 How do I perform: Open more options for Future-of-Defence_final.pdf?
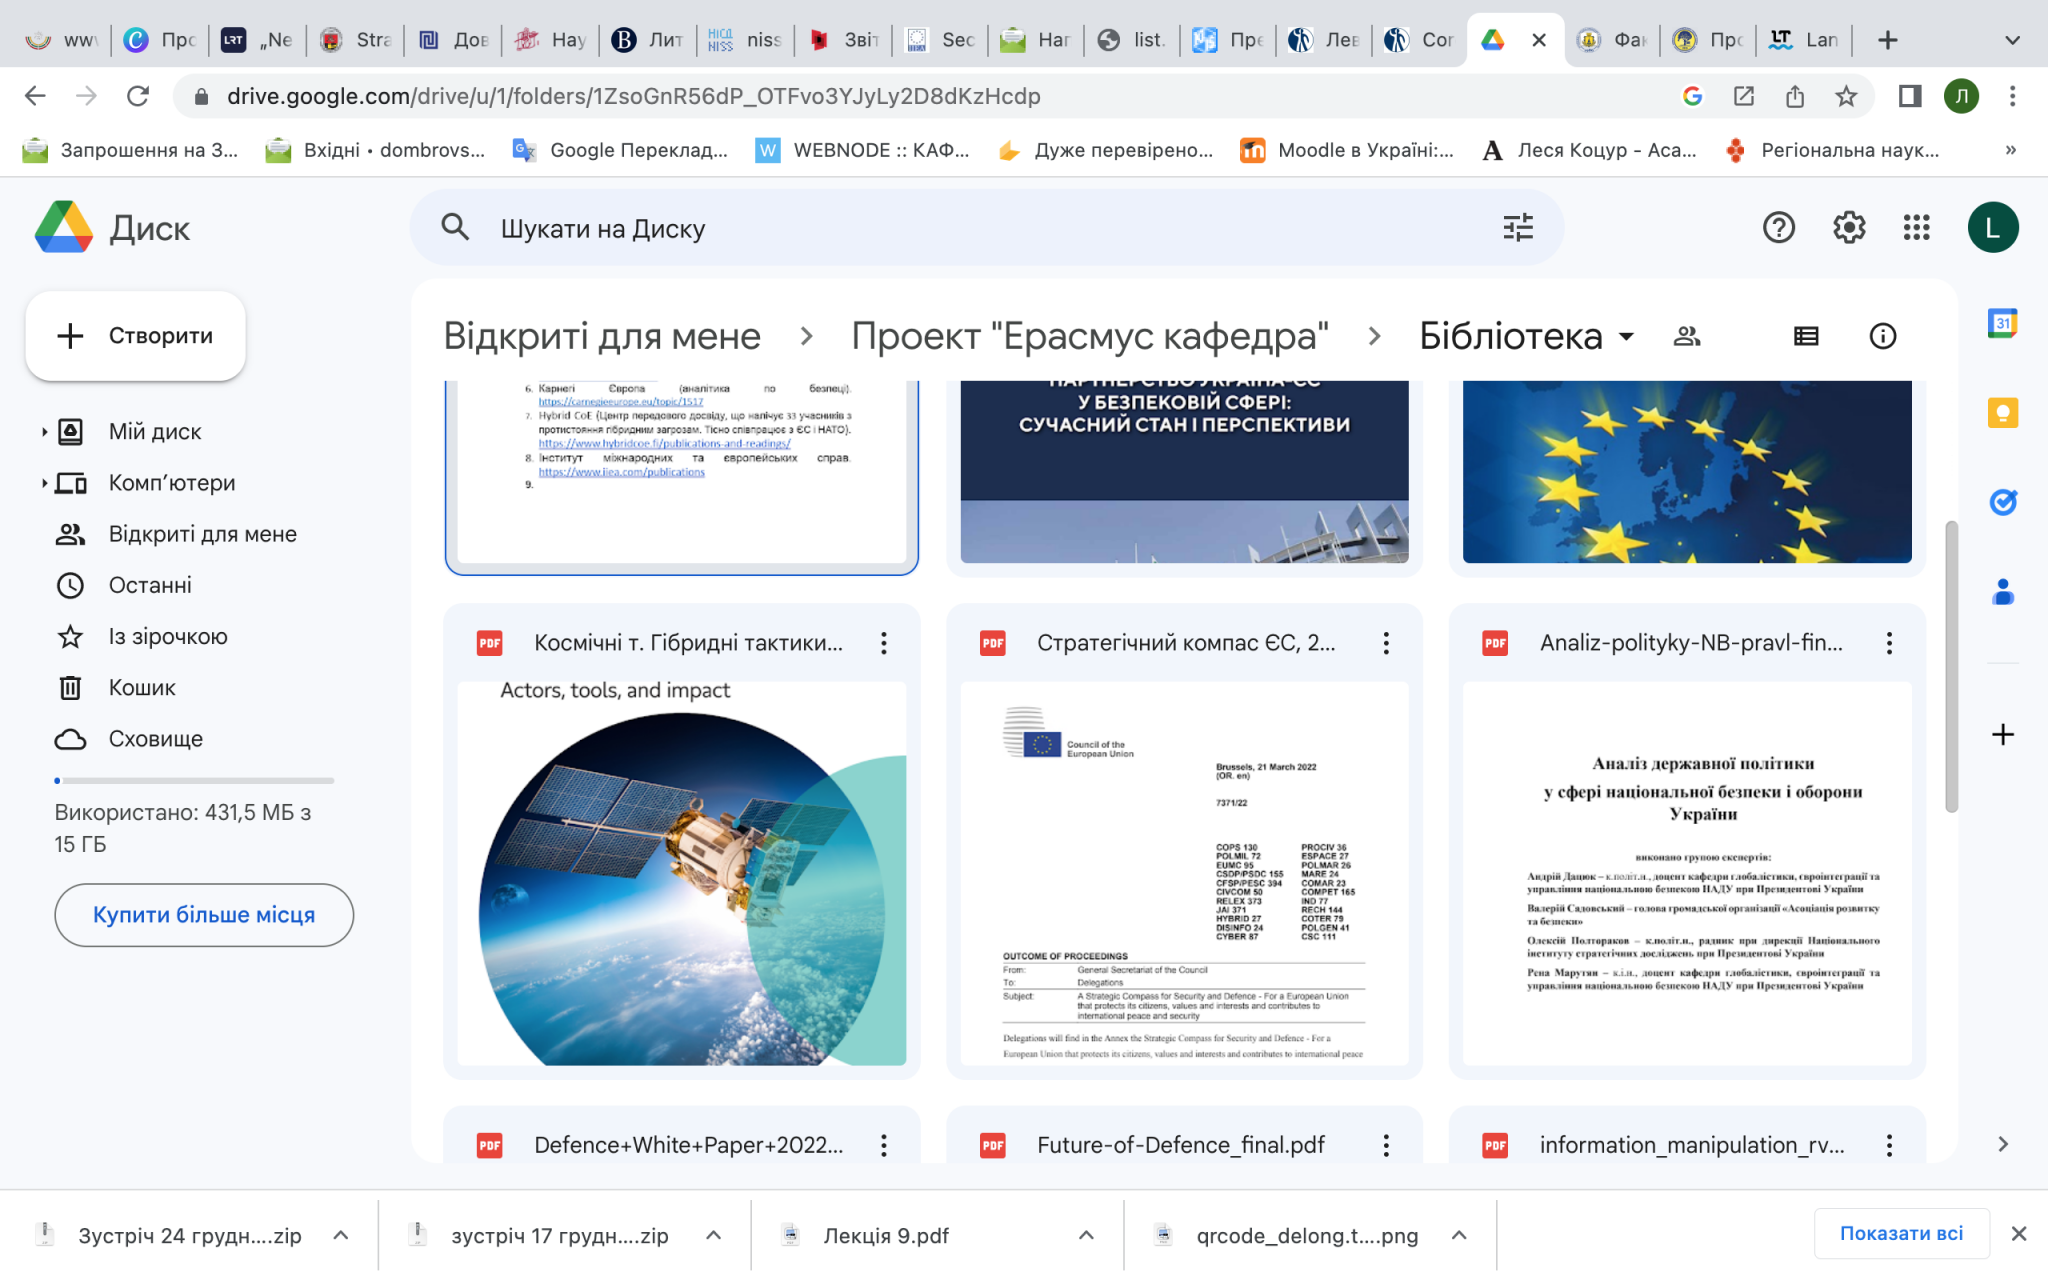tap(1386, 1145)
